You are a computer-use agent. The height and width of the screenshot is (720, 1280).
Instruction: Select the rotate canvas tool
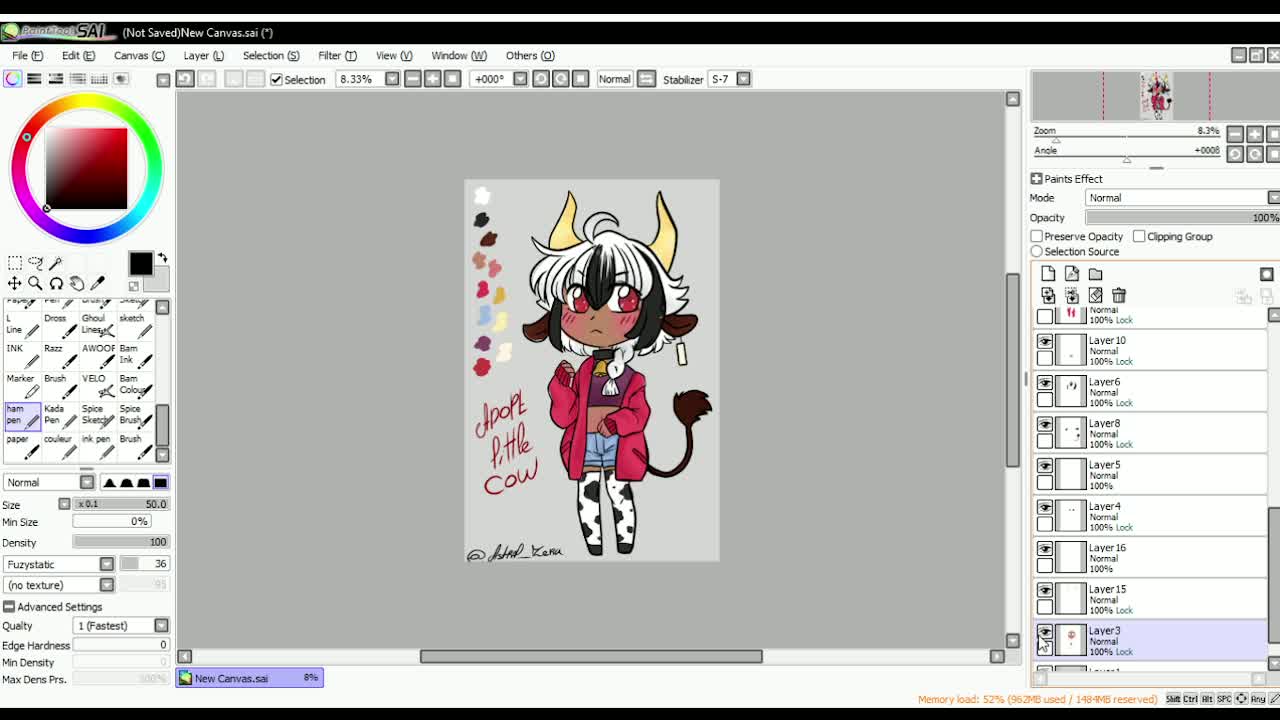coord(56,284)
